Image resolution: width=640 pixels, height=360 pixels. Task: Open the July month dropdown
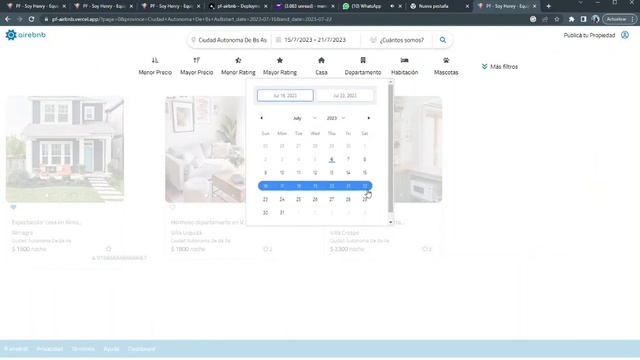point(304,118)
